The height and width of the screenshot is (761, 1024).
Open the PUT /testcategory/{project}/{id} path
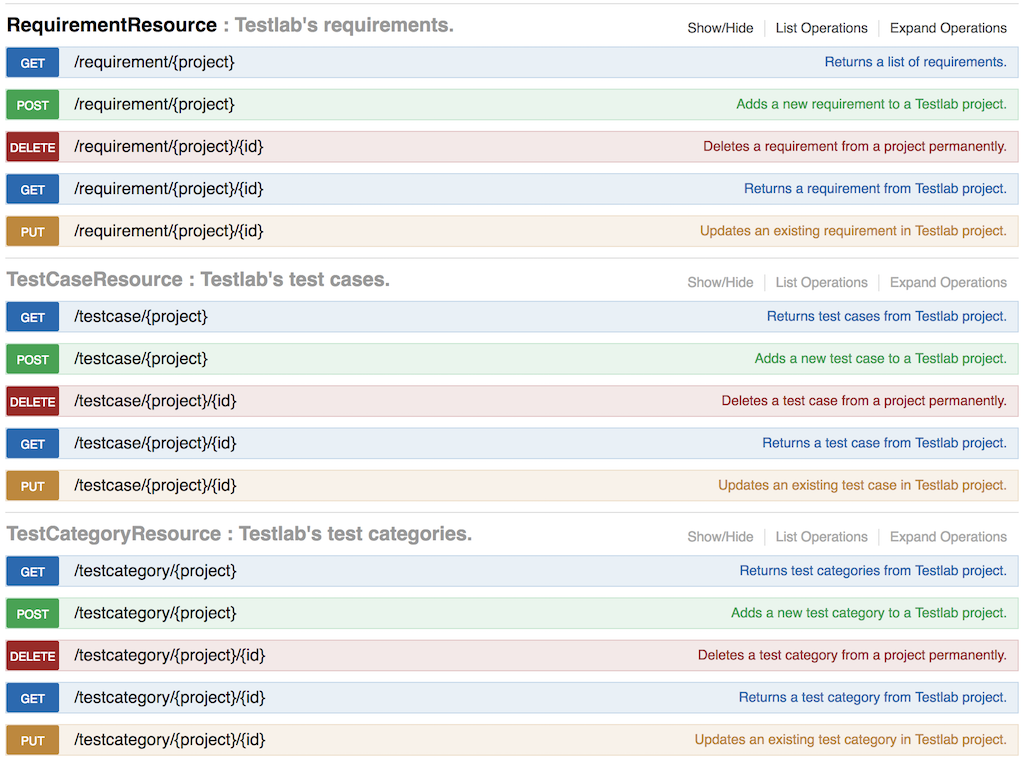tap(169, 740)
